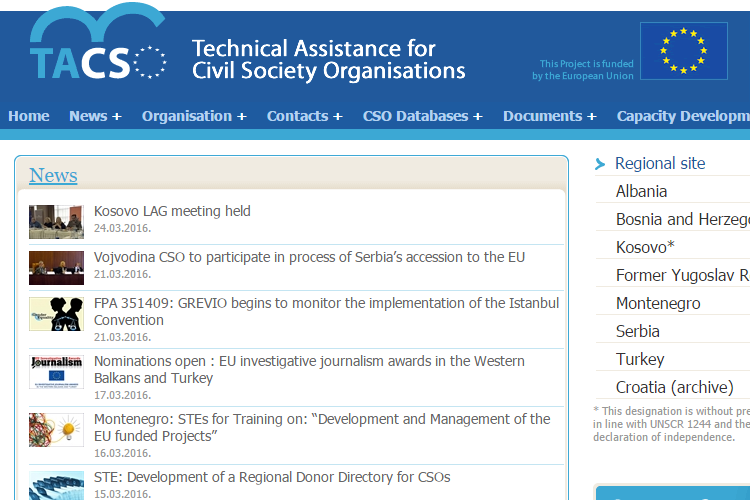
Task: Click 'This Project is funded' text
Action: point(586,64)
